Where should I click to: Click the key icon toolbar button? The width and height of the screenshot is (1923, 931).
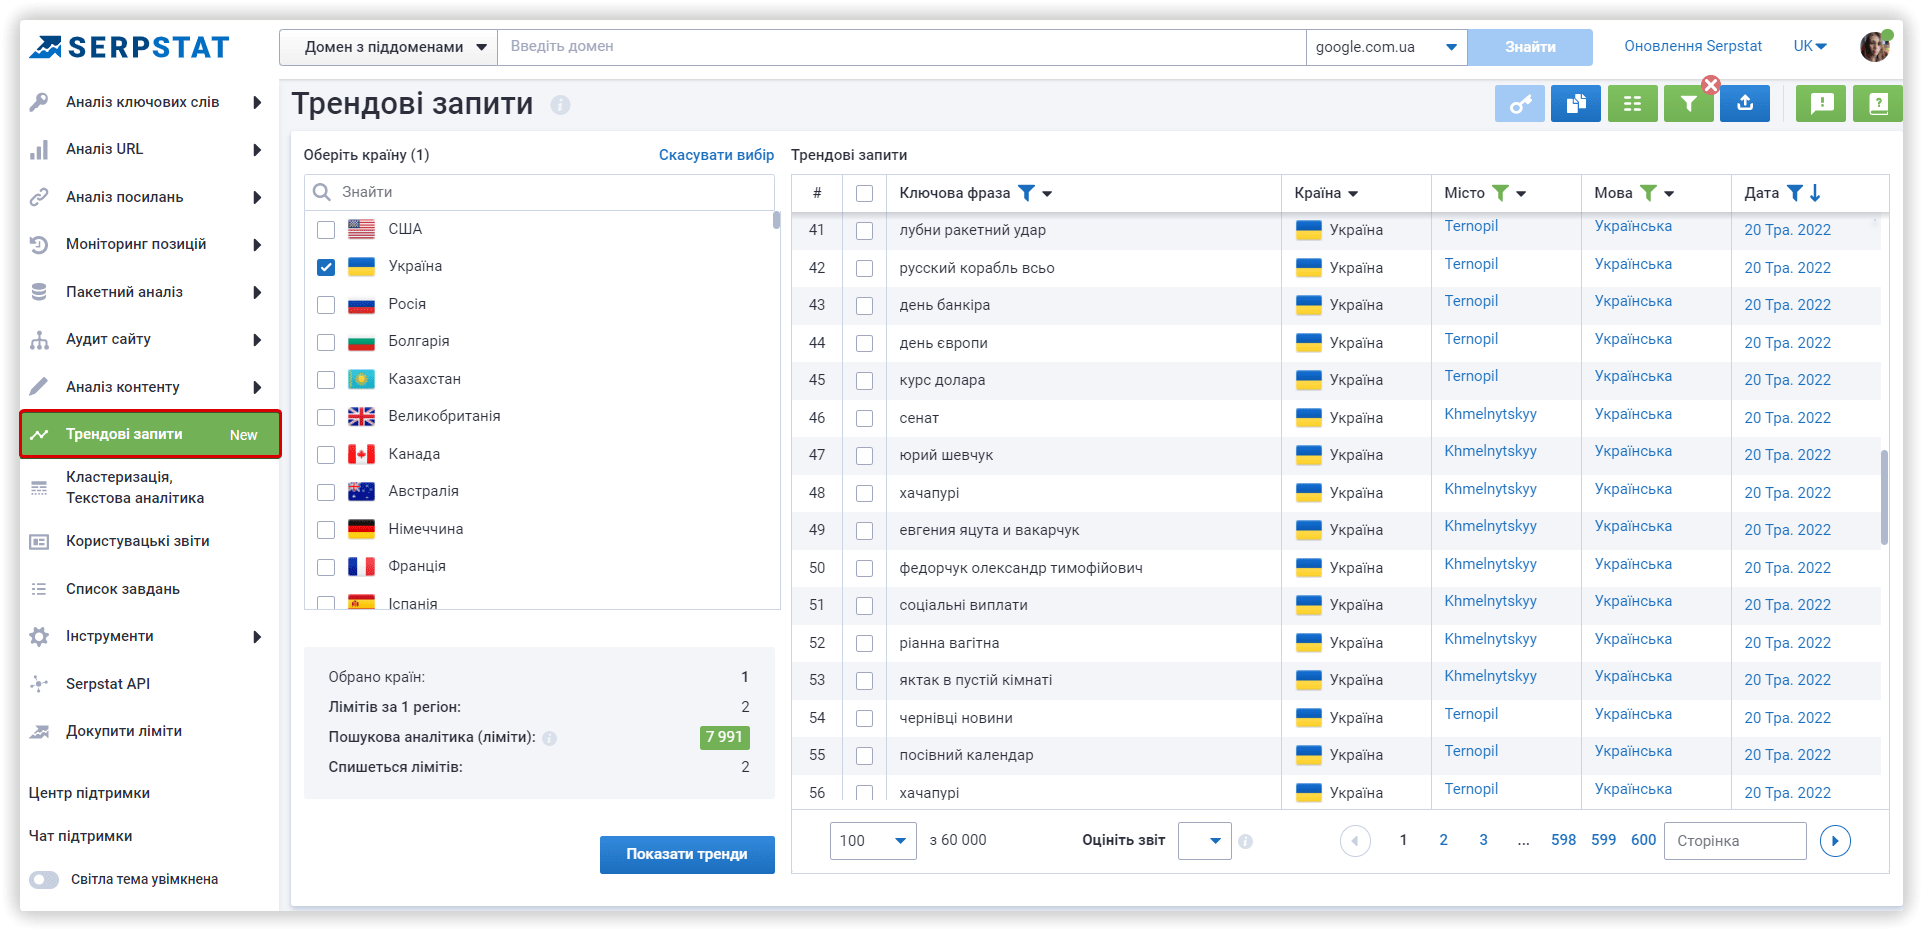1519,103
